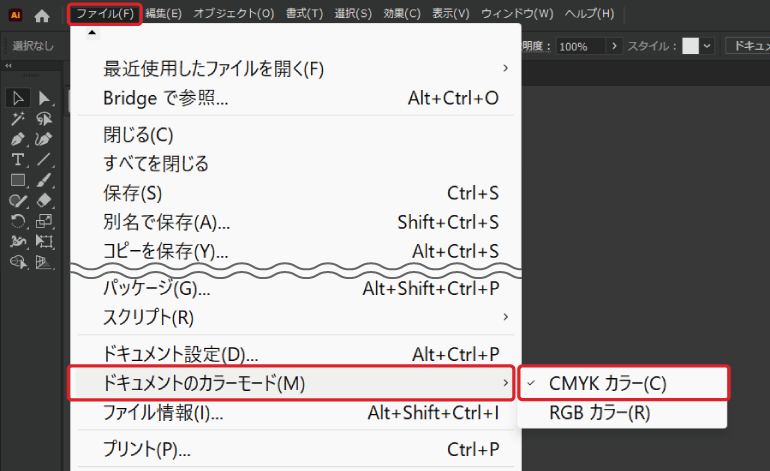The width and height of the screenshot is (770, 471).
Task: Click the 選択なし label
Action: tap(32, 46)
